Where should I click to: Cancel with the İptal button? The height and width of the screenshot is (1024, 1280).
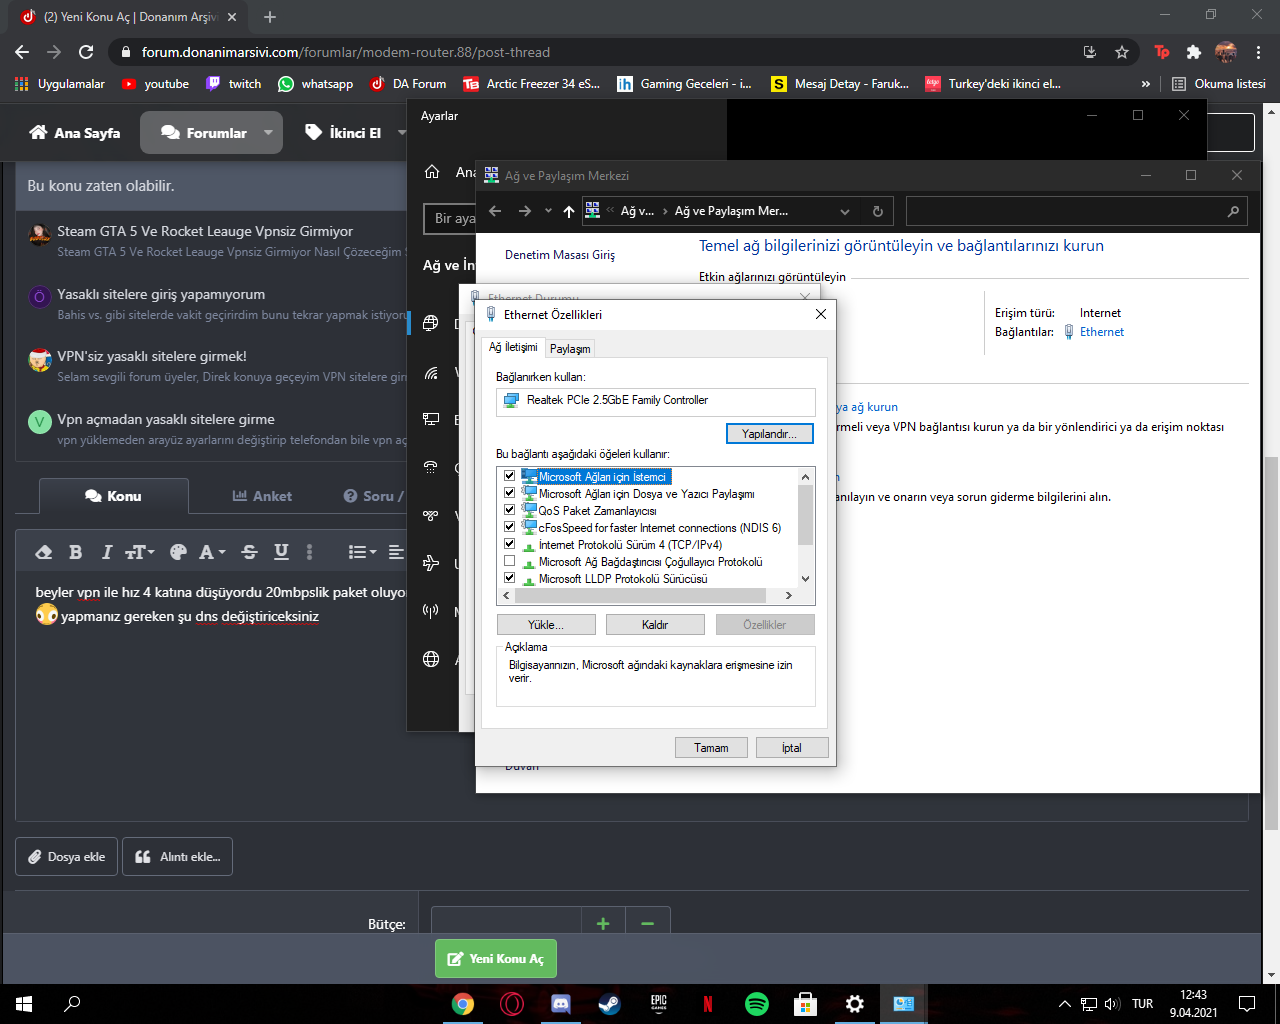pyautogui.click(x=792, y=748)
